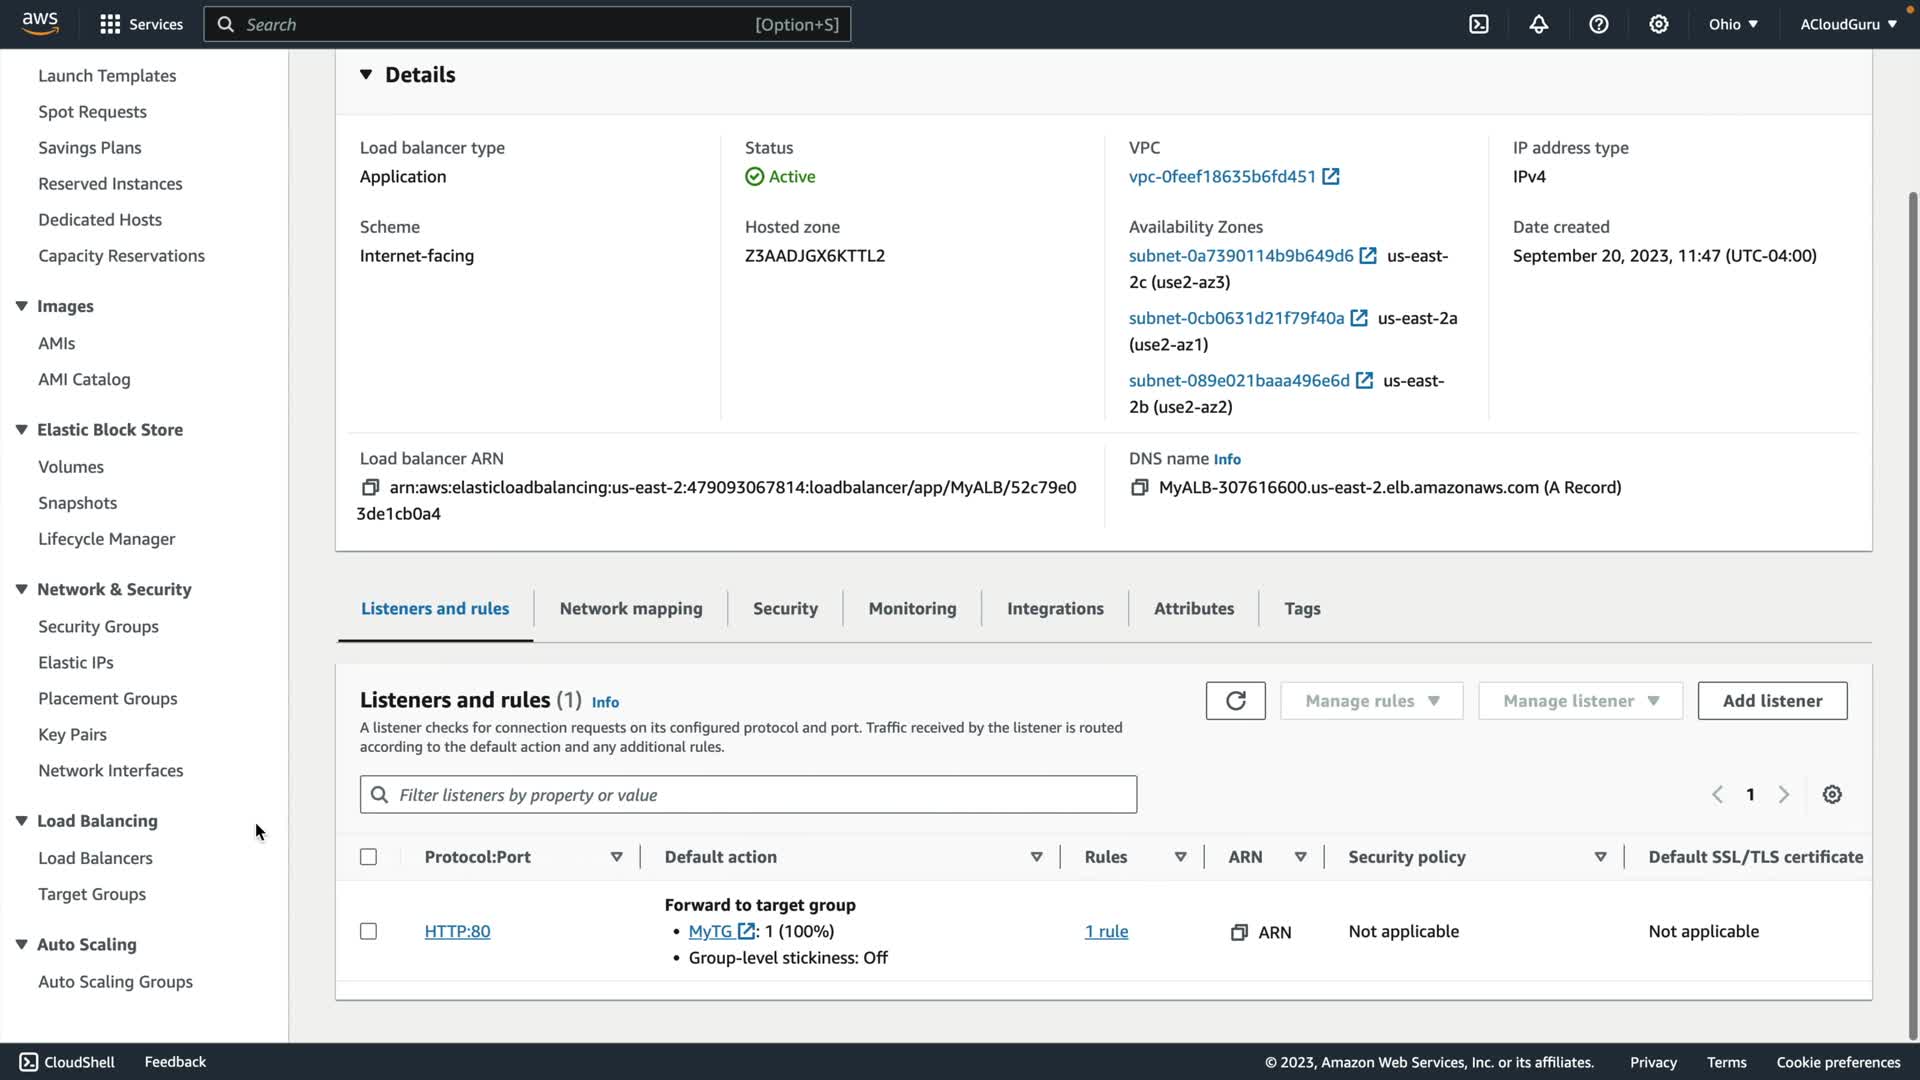This screenshot has height=1080, width=1920.
Task: Copy the HTTP:80 listener ARN
Action: [1239, 932]
